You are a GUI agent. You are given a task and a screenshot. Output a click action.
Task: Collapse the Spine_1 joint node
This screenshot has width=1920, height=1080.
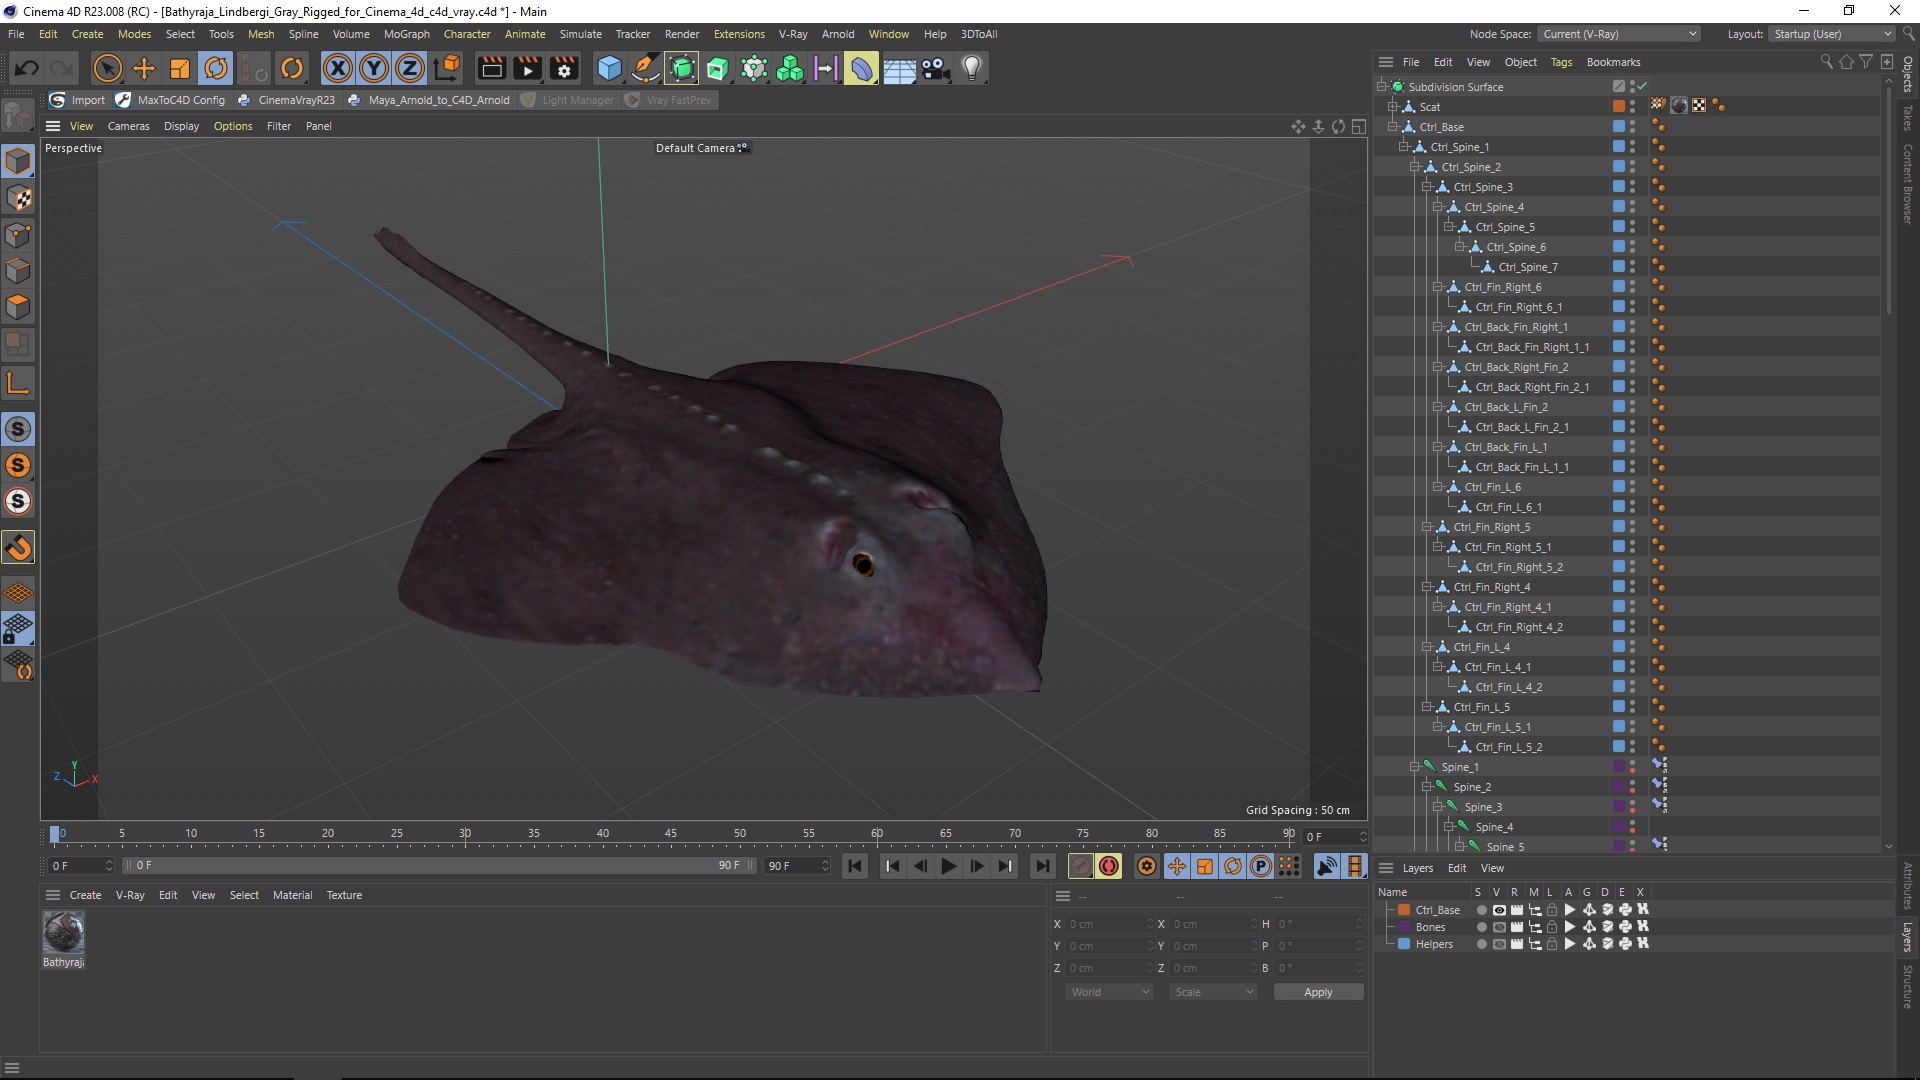click(1414, 767)
